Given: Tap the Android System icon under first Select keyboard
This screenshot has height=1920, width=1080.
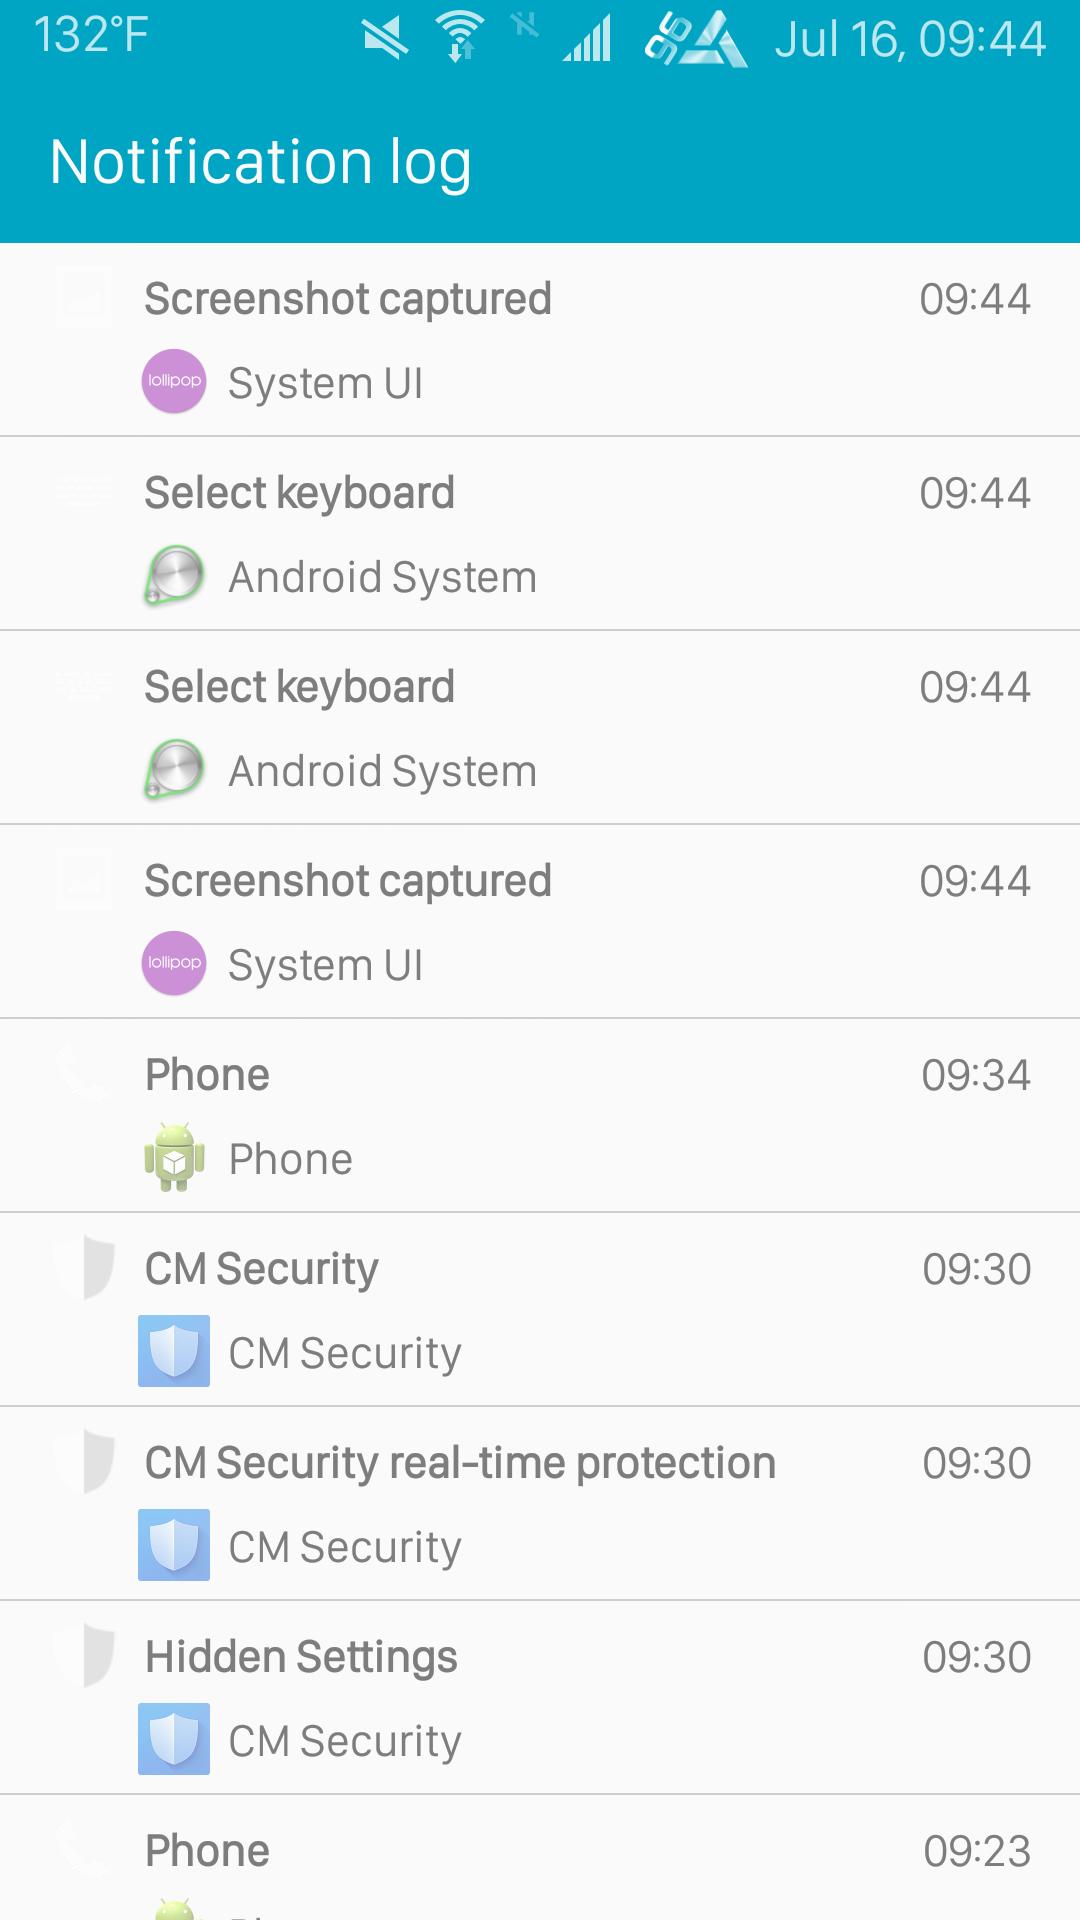Looking at the screenshot, I should tap(174, 575).
